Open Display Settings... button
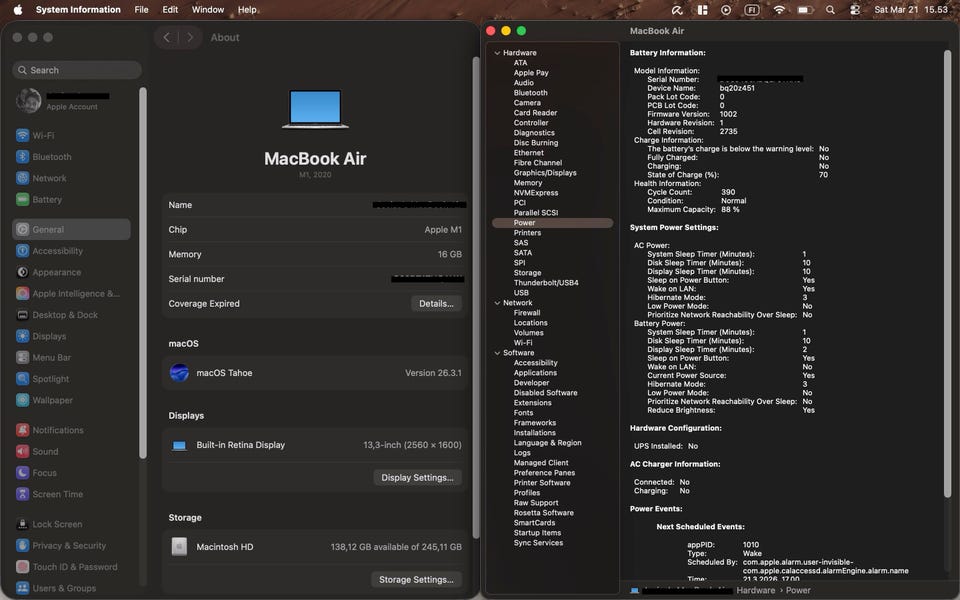 (x=417, y=478)
